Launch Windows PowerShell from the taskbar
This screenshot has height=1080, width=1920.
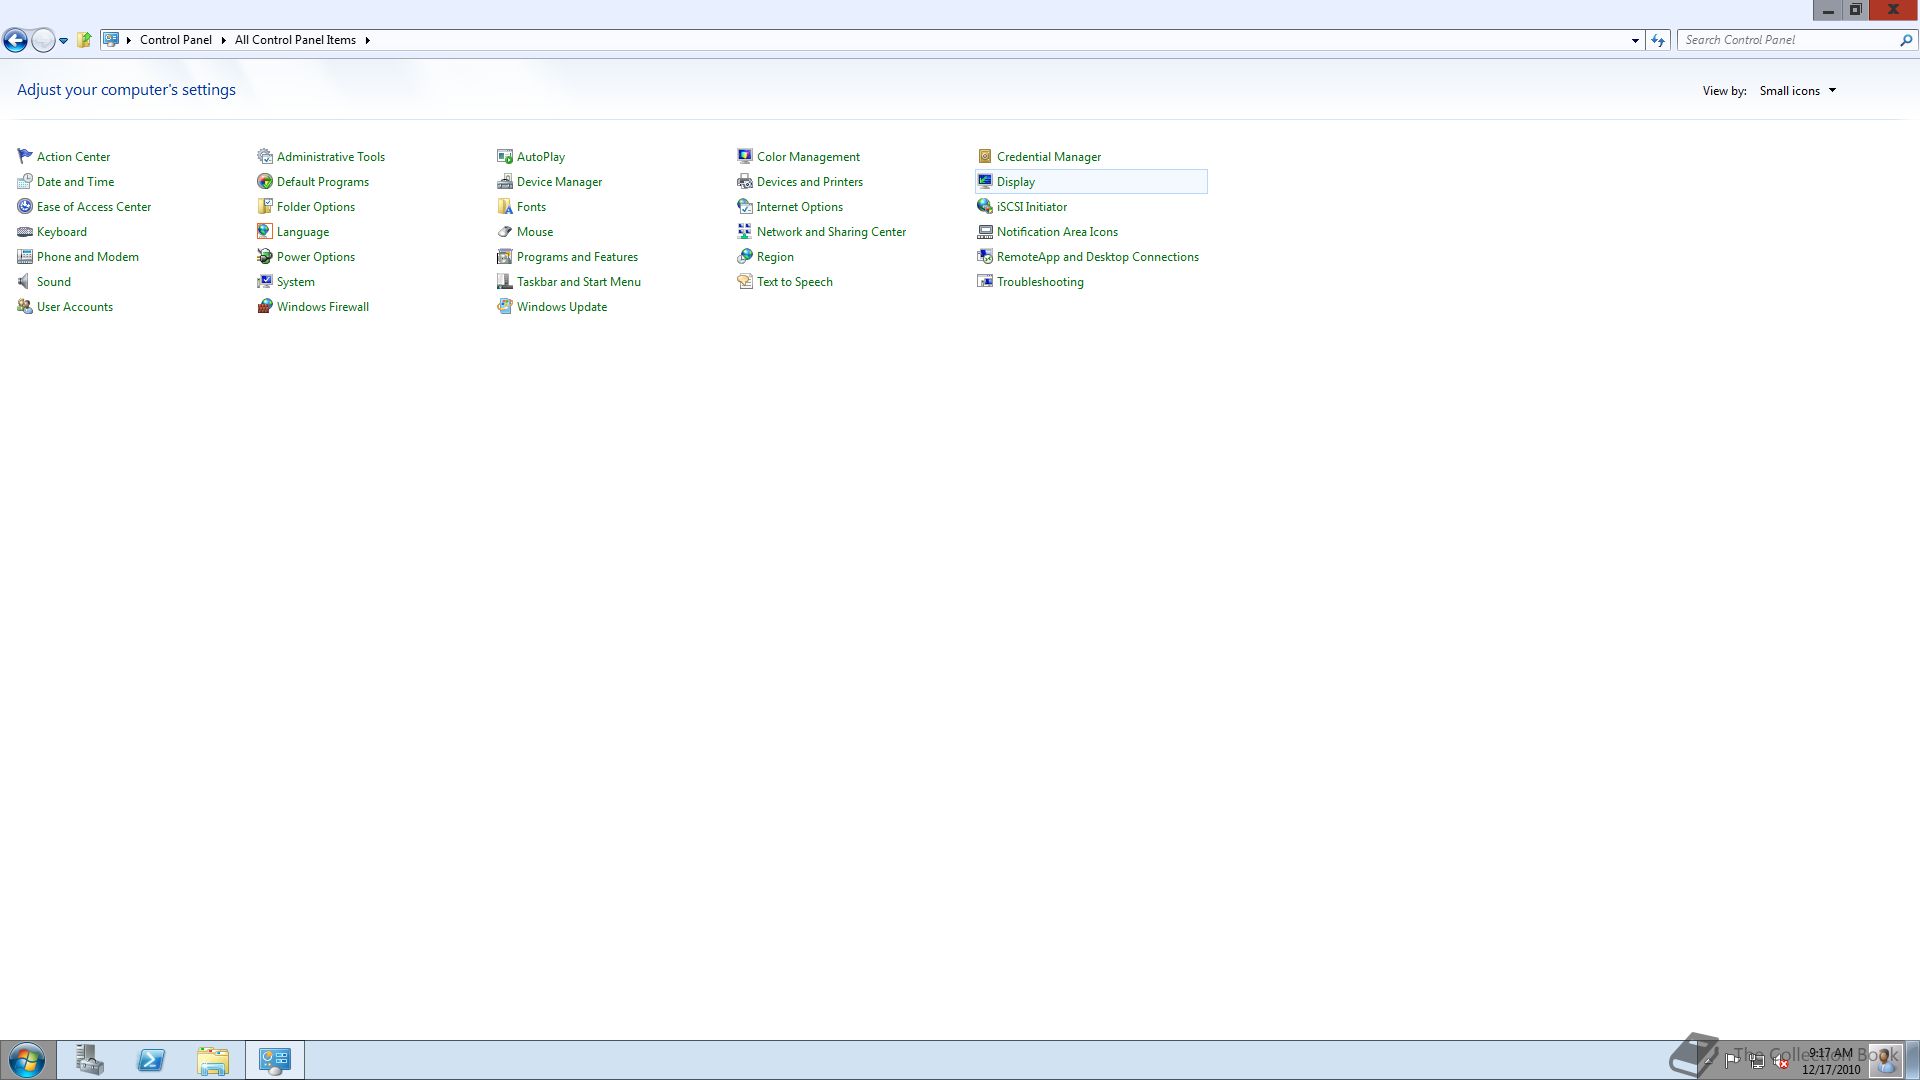click(151, 1060)
